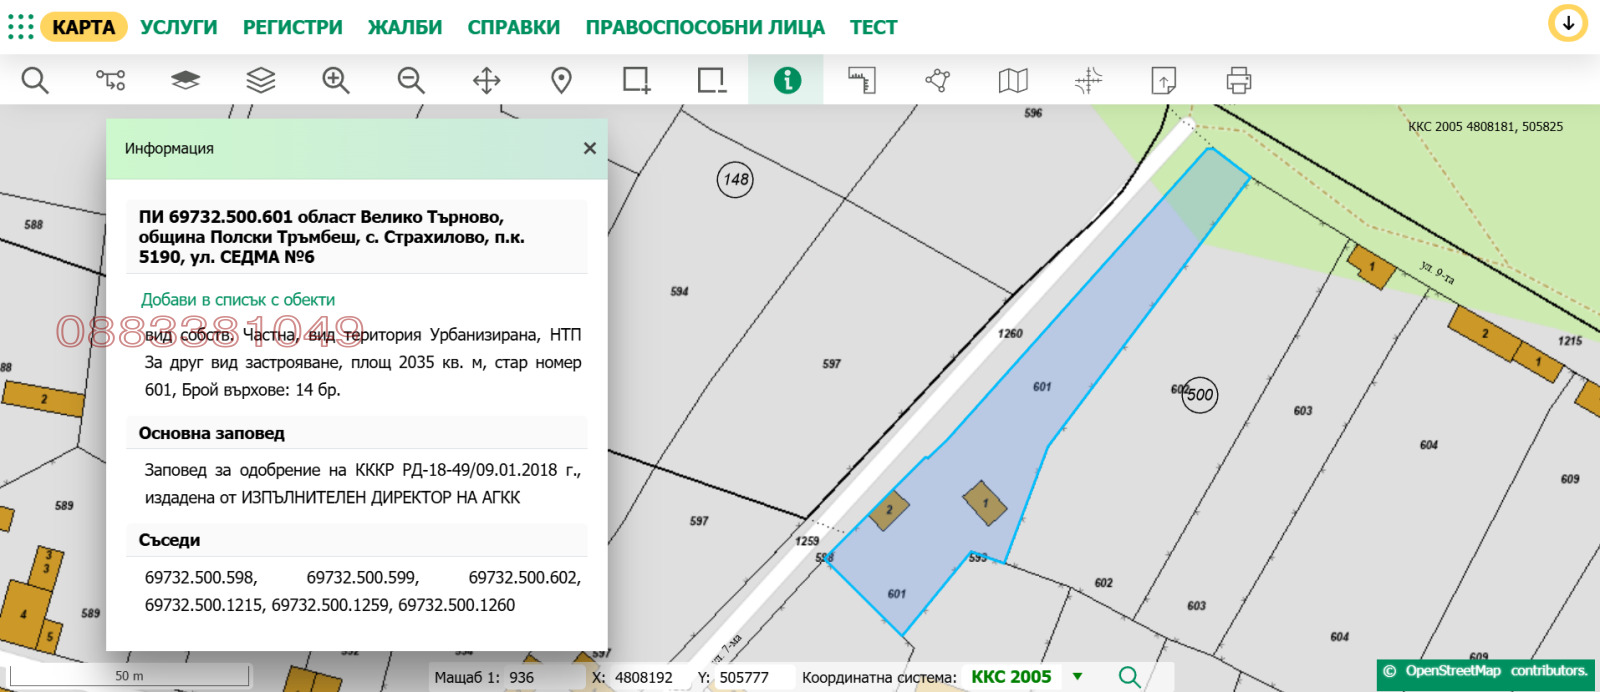Click the print map icon
This screenshot has height=692, width=1600.
[x=1239, y=80]
